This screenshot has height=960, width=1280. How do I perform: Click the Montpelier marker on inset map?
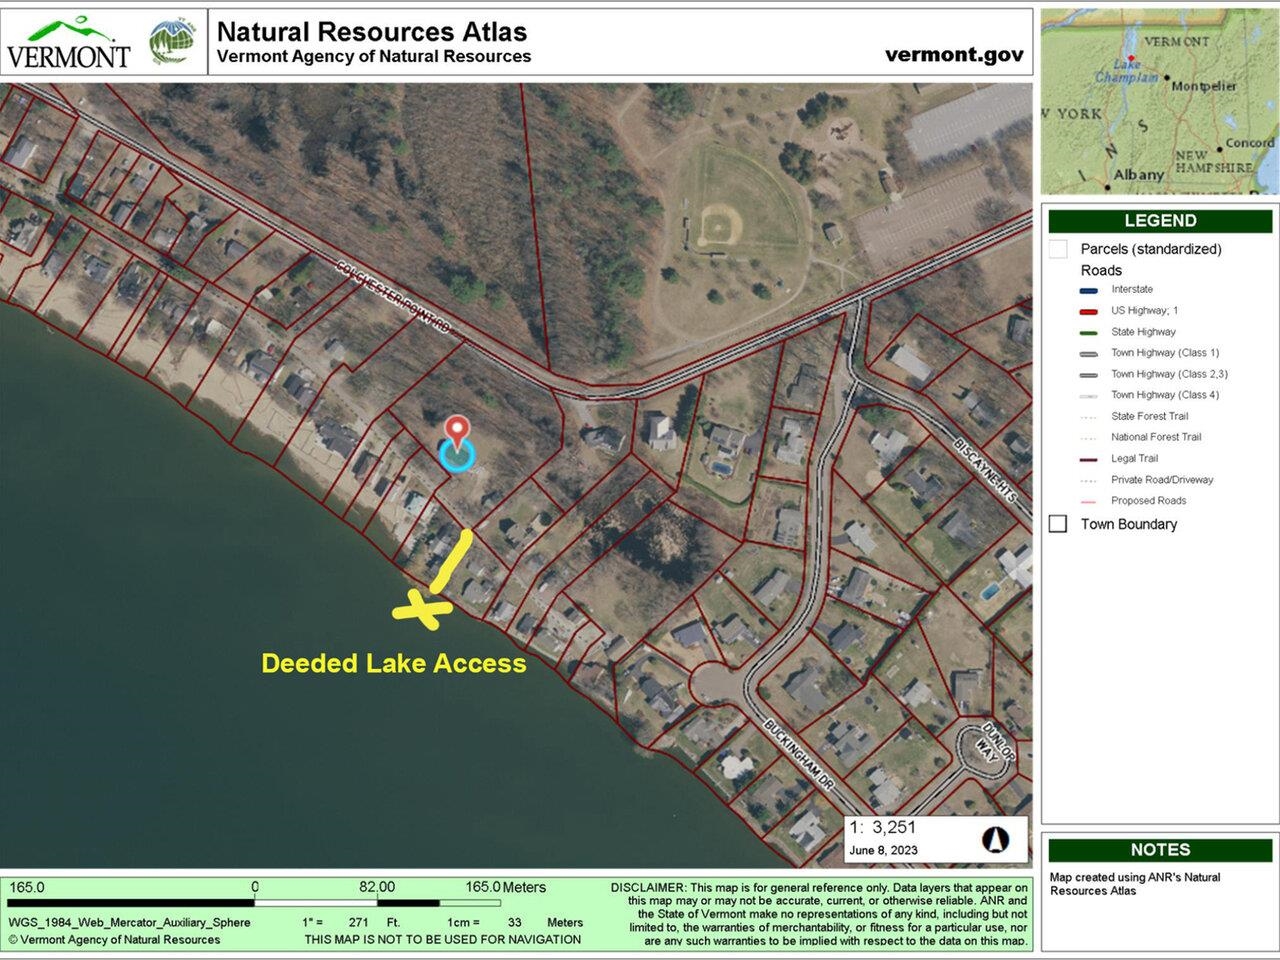(x=1166, y=84)
